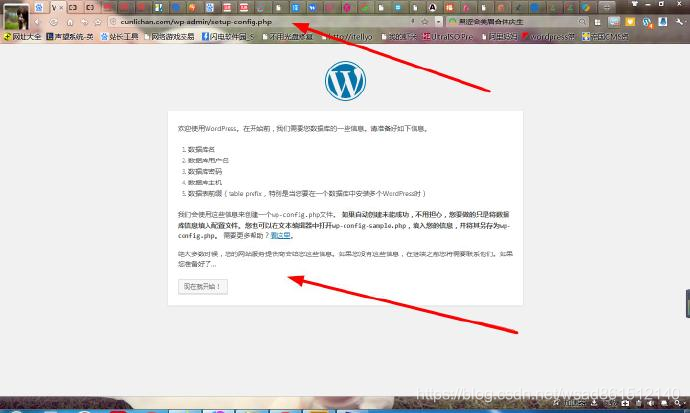
Task: Switch to the tab with the black 'A' icon
Action: click(433, 7)
